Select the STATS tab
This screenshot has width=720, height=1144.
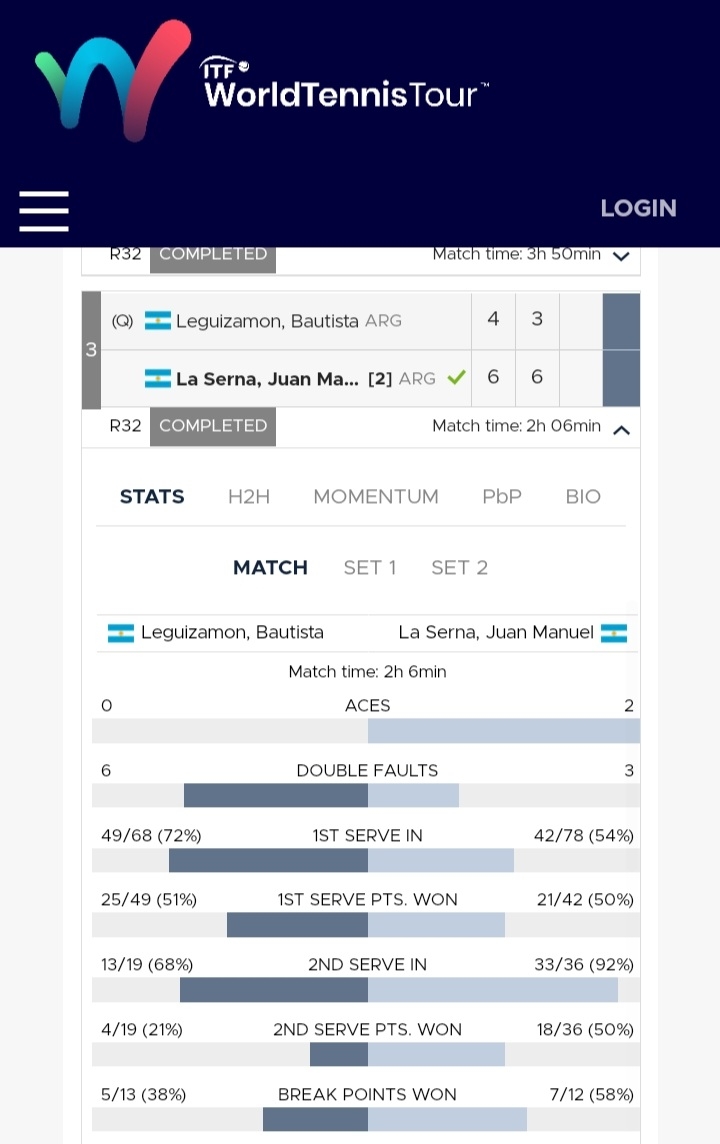click(x=152, y=497)
